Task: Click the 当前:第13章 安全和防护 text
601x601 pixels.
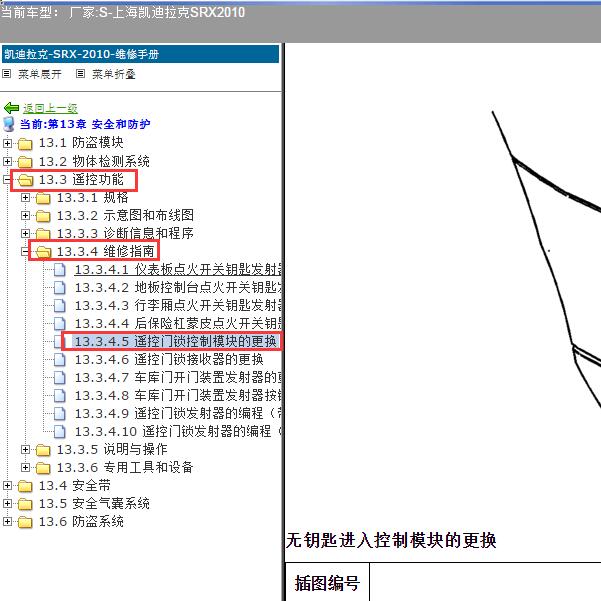Action: [85, 124]
